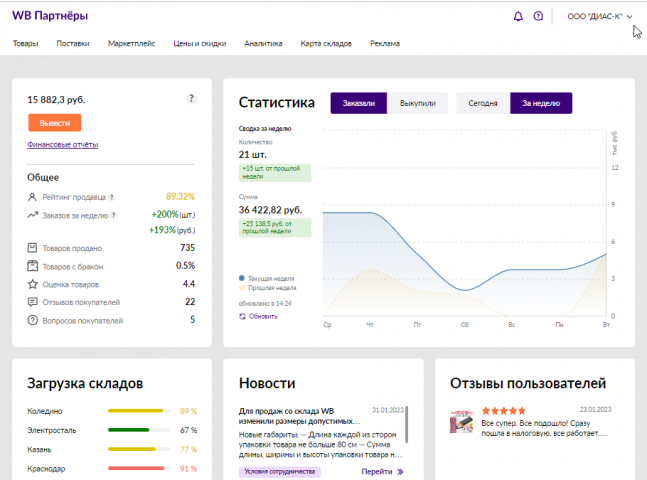
Task: Click the +15 шт. от прошлой недели badge
Action: click(x=275, y=173)
